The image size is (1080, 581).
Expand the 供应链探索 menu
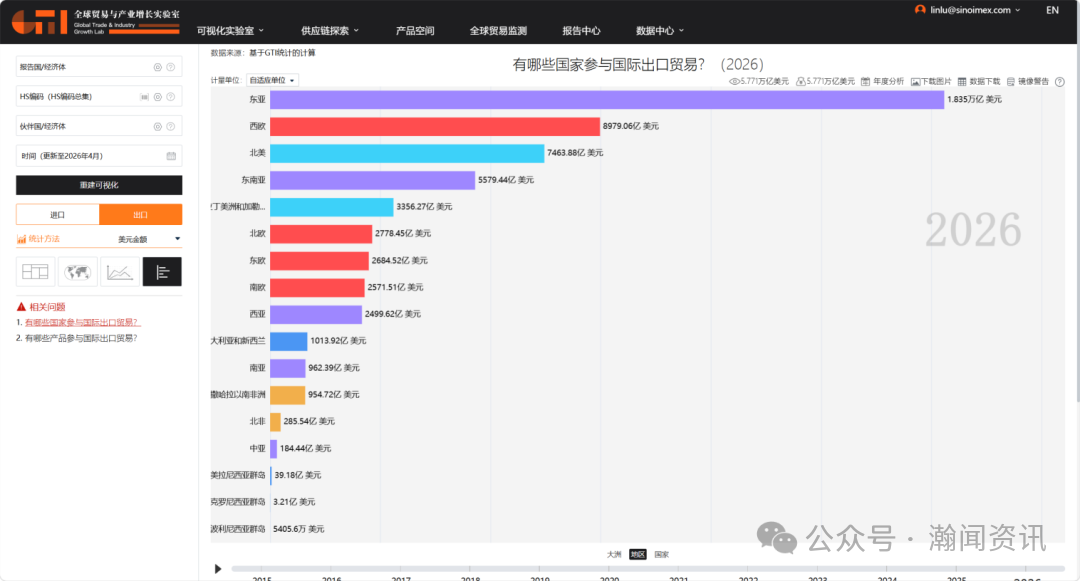(x=330, y=30)
